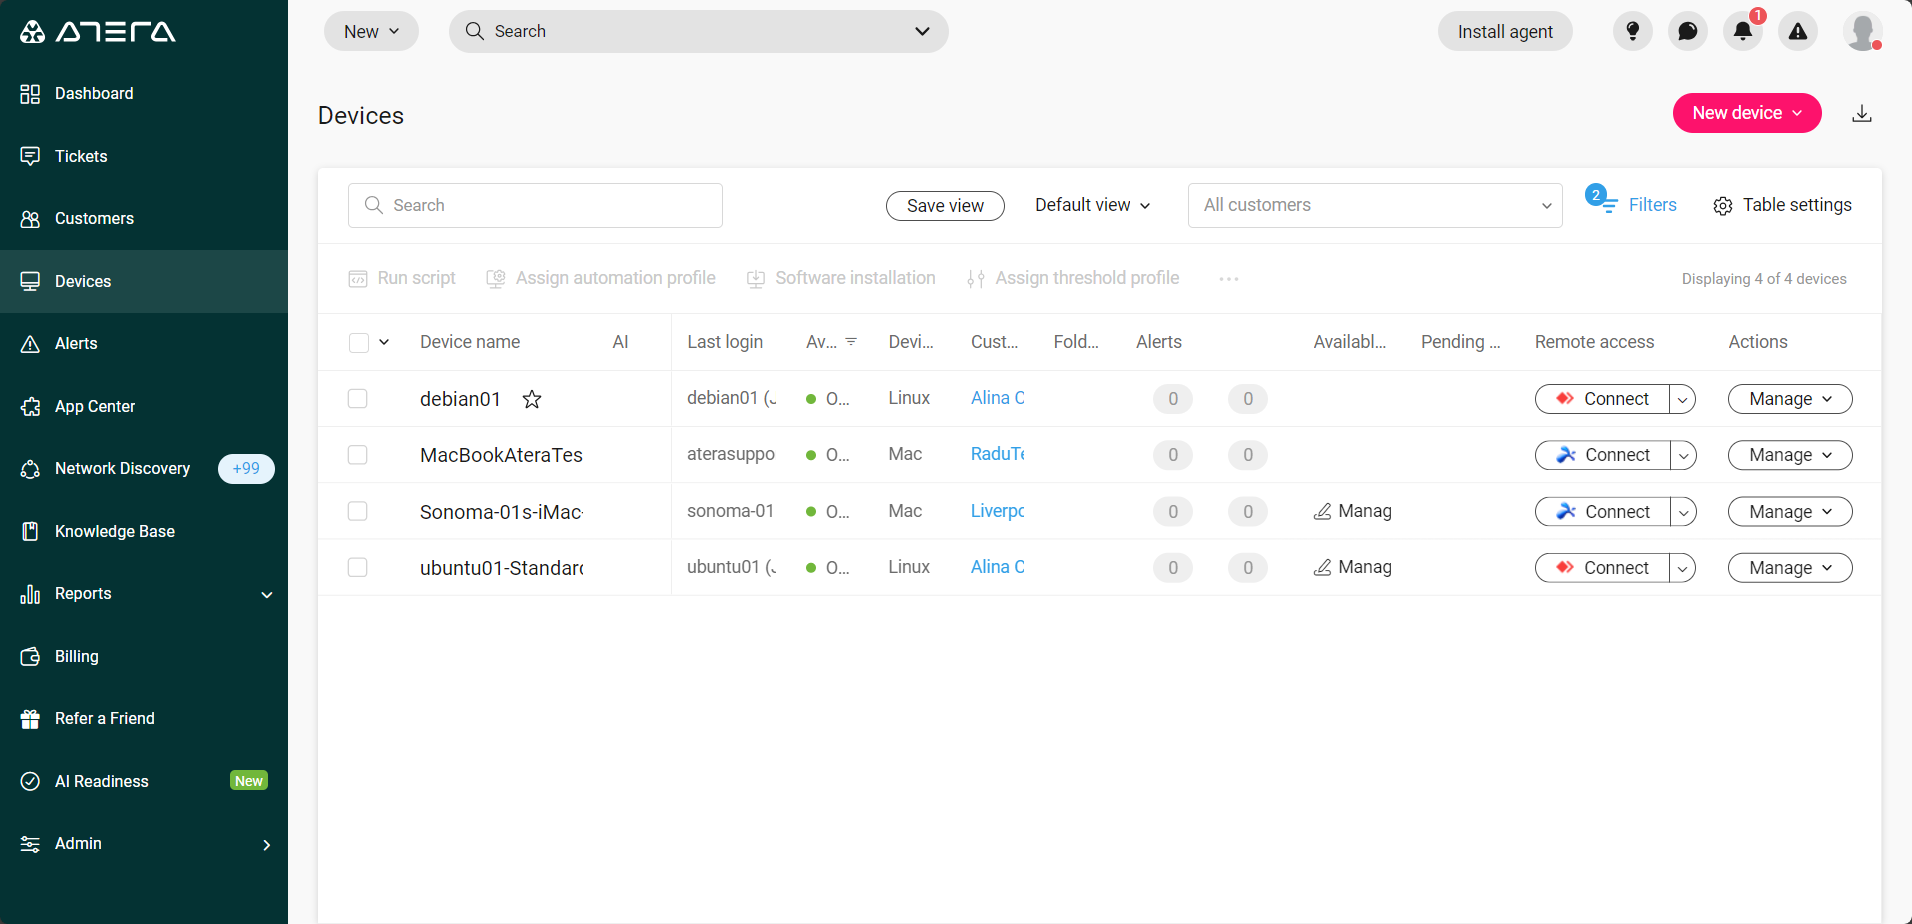The height and width of the screenshot is (924, 1912).
Task: Connect to debian01 device
Action: pos(1602,399)
